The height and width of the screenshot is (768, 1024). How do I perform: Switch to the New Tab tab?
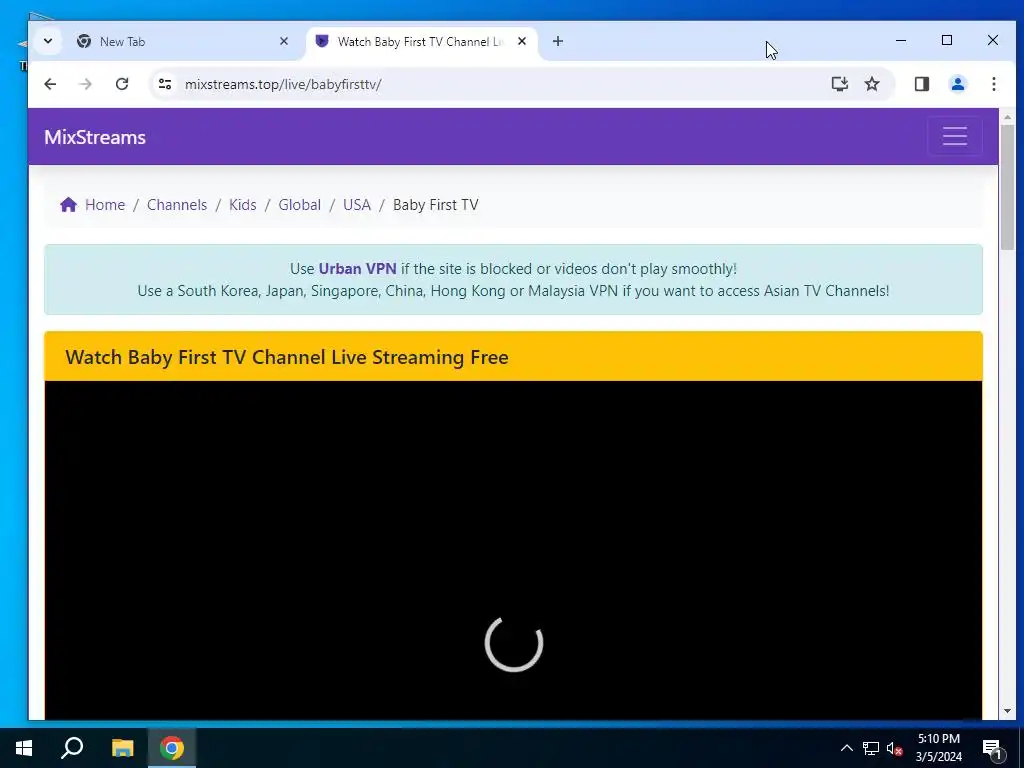coord(181,42)
